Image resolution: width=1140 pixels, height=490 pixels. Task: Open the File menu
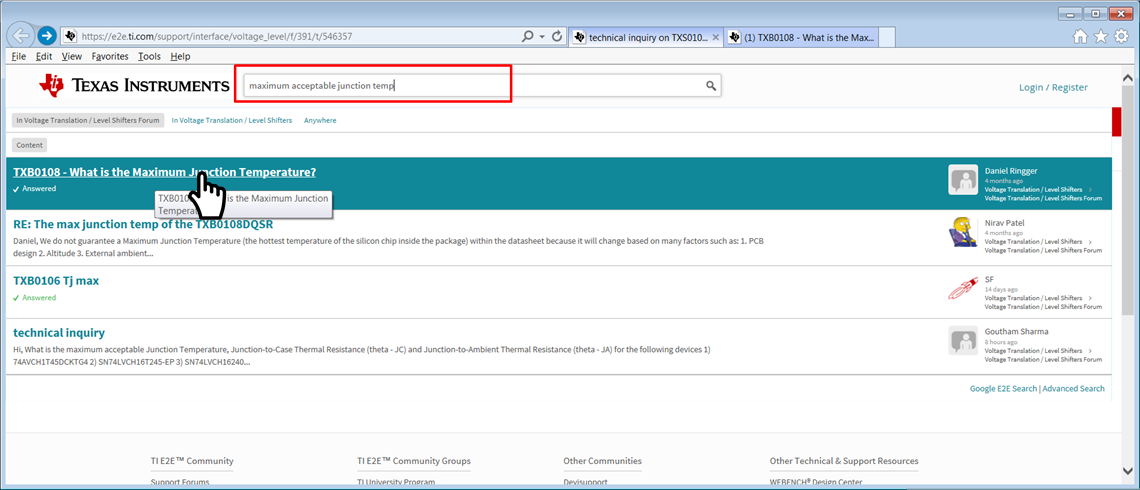19,56
